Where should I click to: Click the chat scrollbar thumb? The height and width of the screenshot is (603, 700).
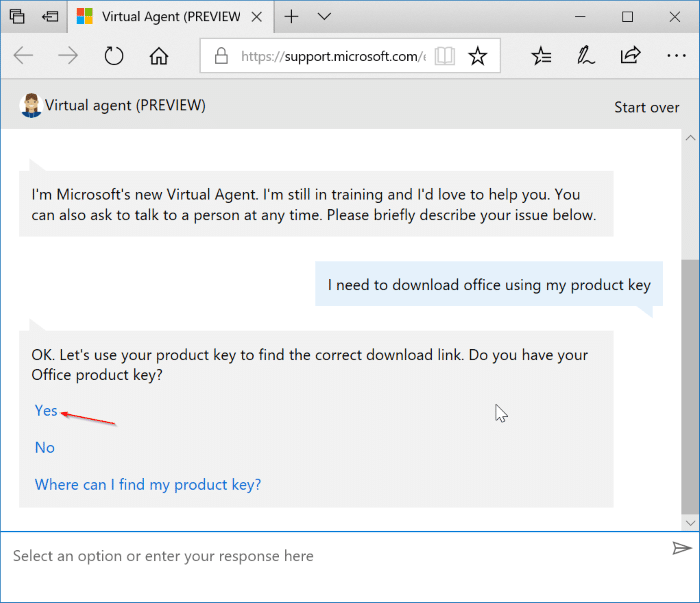point(690,387)
